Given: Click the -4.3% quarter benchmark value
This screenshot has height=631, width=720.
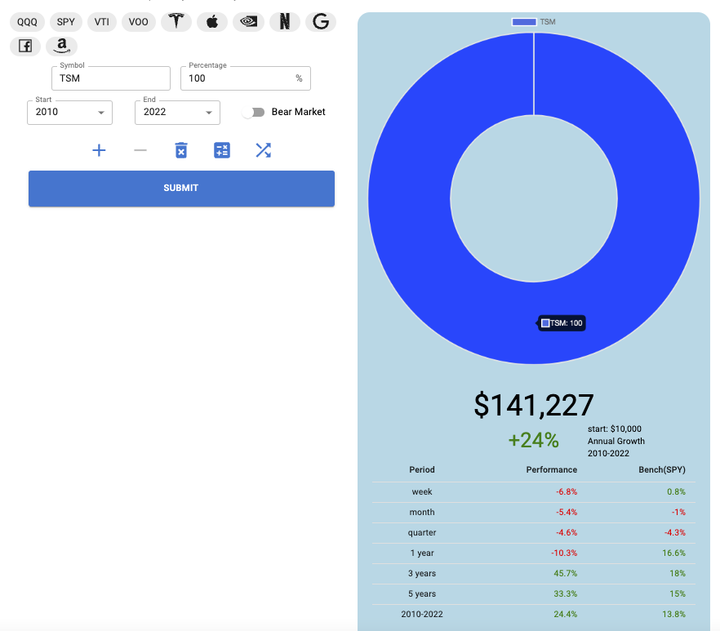Looking at the screenshot, I should tap(675, 533).
